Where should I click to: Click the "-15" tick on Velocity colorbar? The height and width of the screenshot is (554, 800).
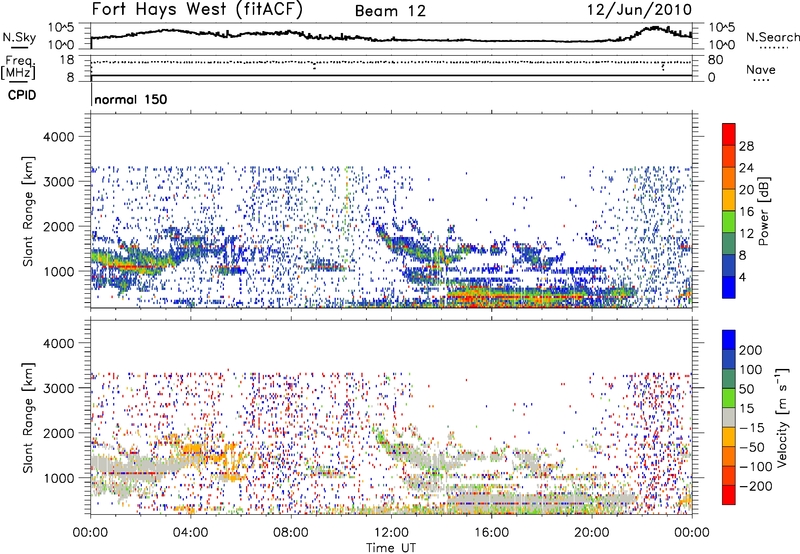click(751, 428)
